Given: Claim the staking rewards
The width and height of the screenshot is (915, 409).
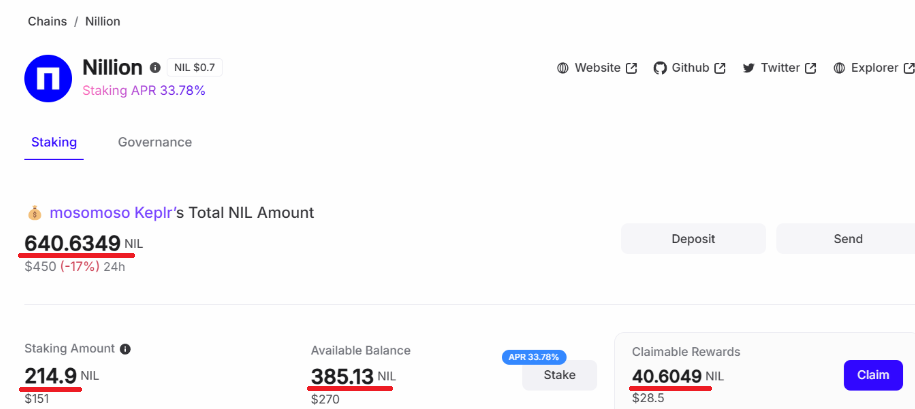Looking at the screenshot, I should [873, 375].
